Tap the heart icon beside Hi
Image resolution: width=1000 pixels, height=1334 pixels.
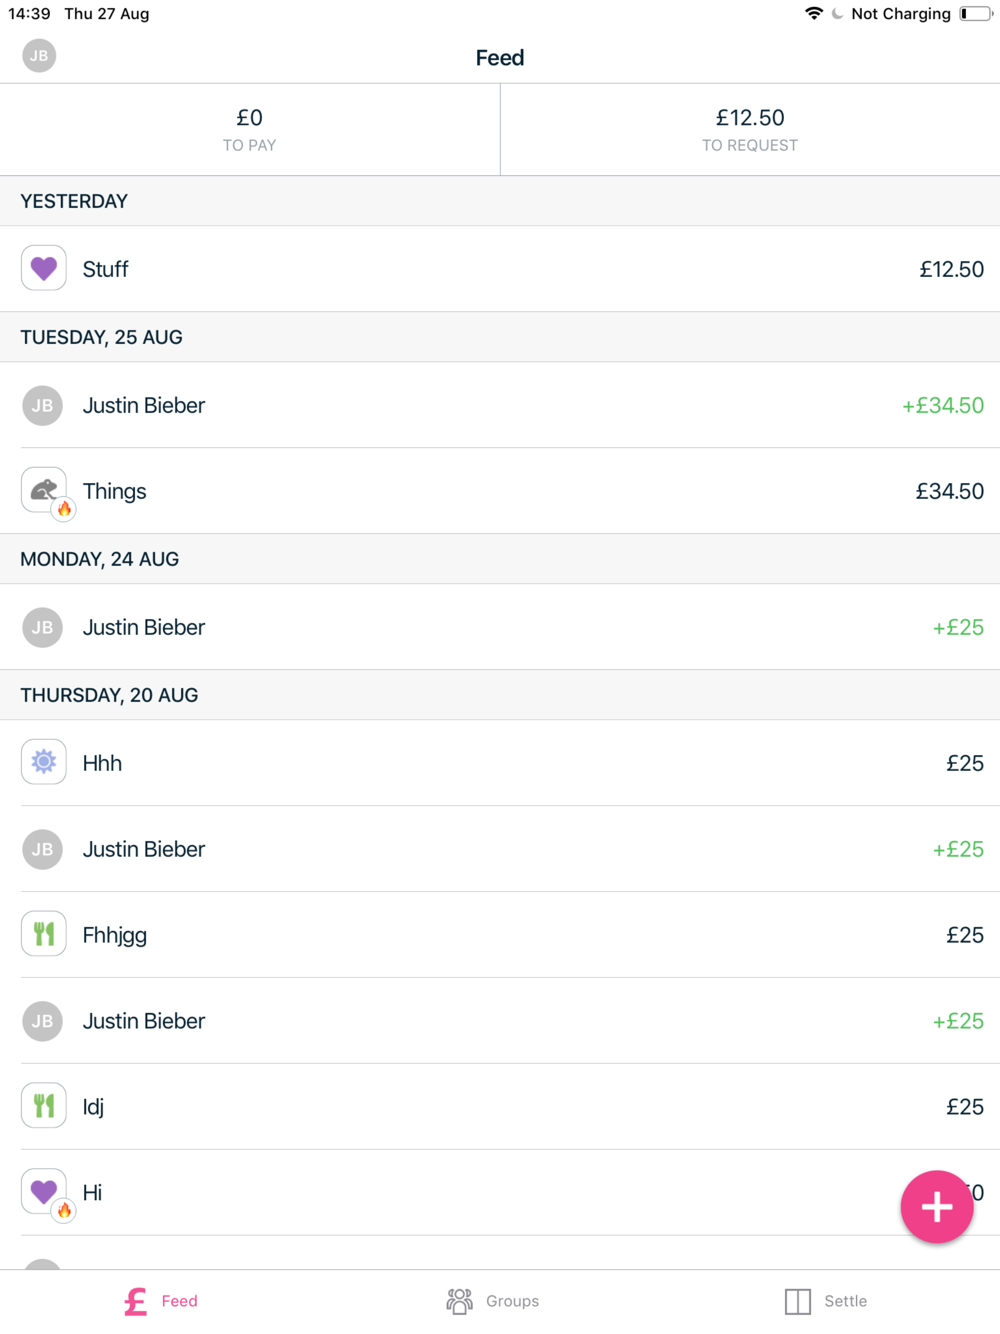(x=43, y=1191)
